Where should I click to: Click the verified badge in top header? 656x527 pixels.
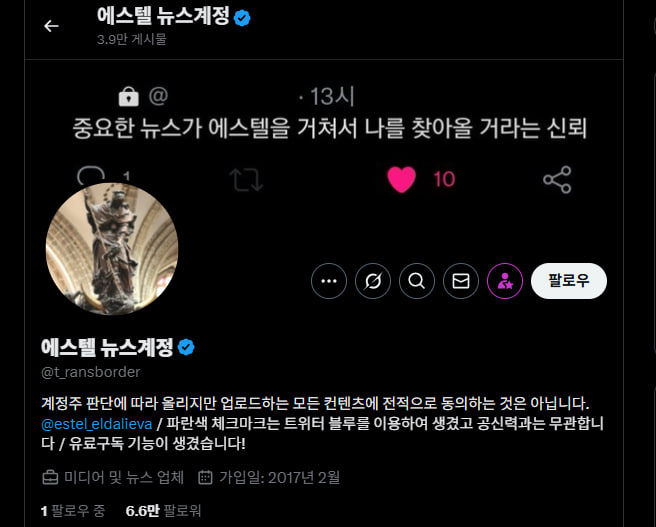(x=242, y=18)
